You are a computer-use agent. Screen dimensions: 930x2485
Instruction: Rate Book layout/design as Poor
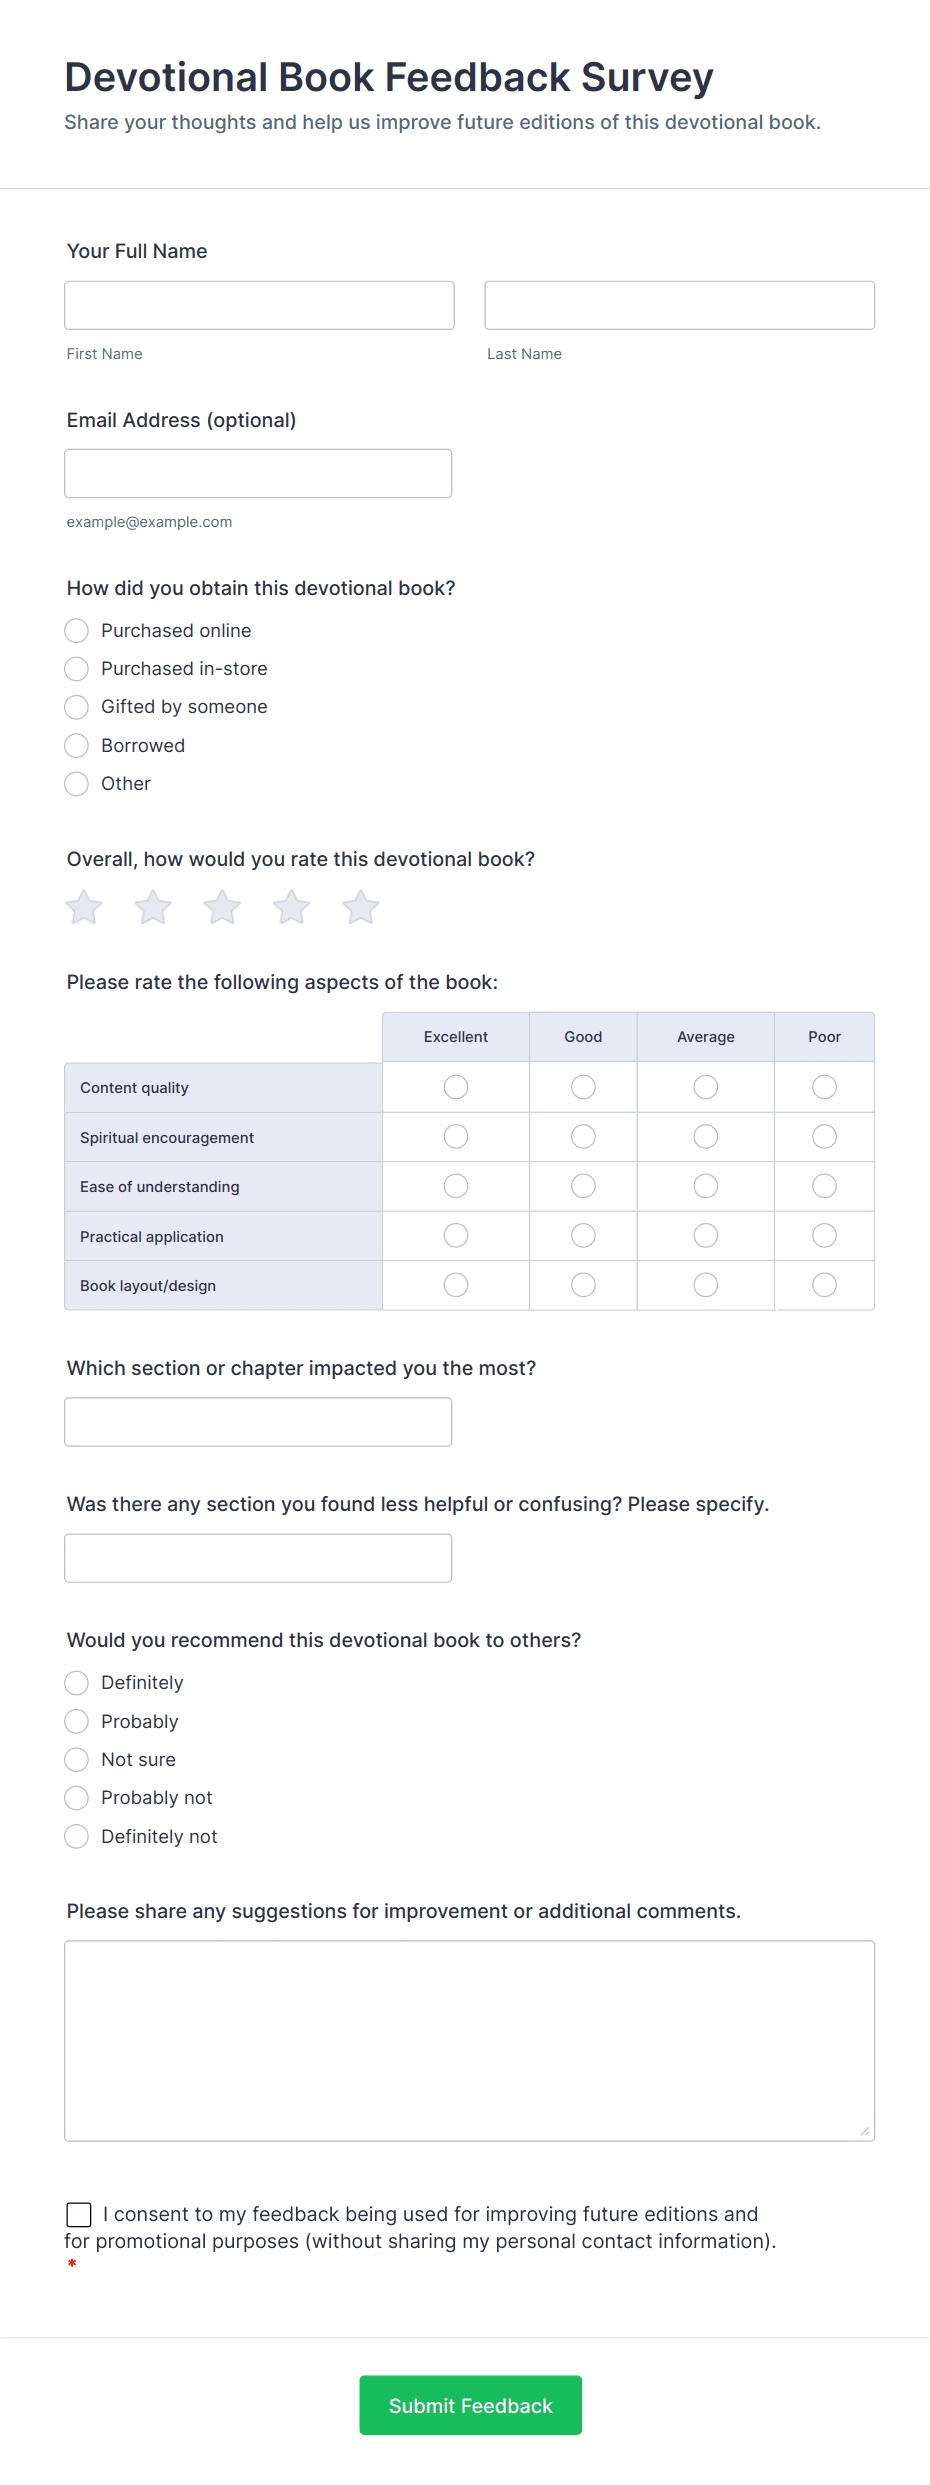[x=823, y=1284]
